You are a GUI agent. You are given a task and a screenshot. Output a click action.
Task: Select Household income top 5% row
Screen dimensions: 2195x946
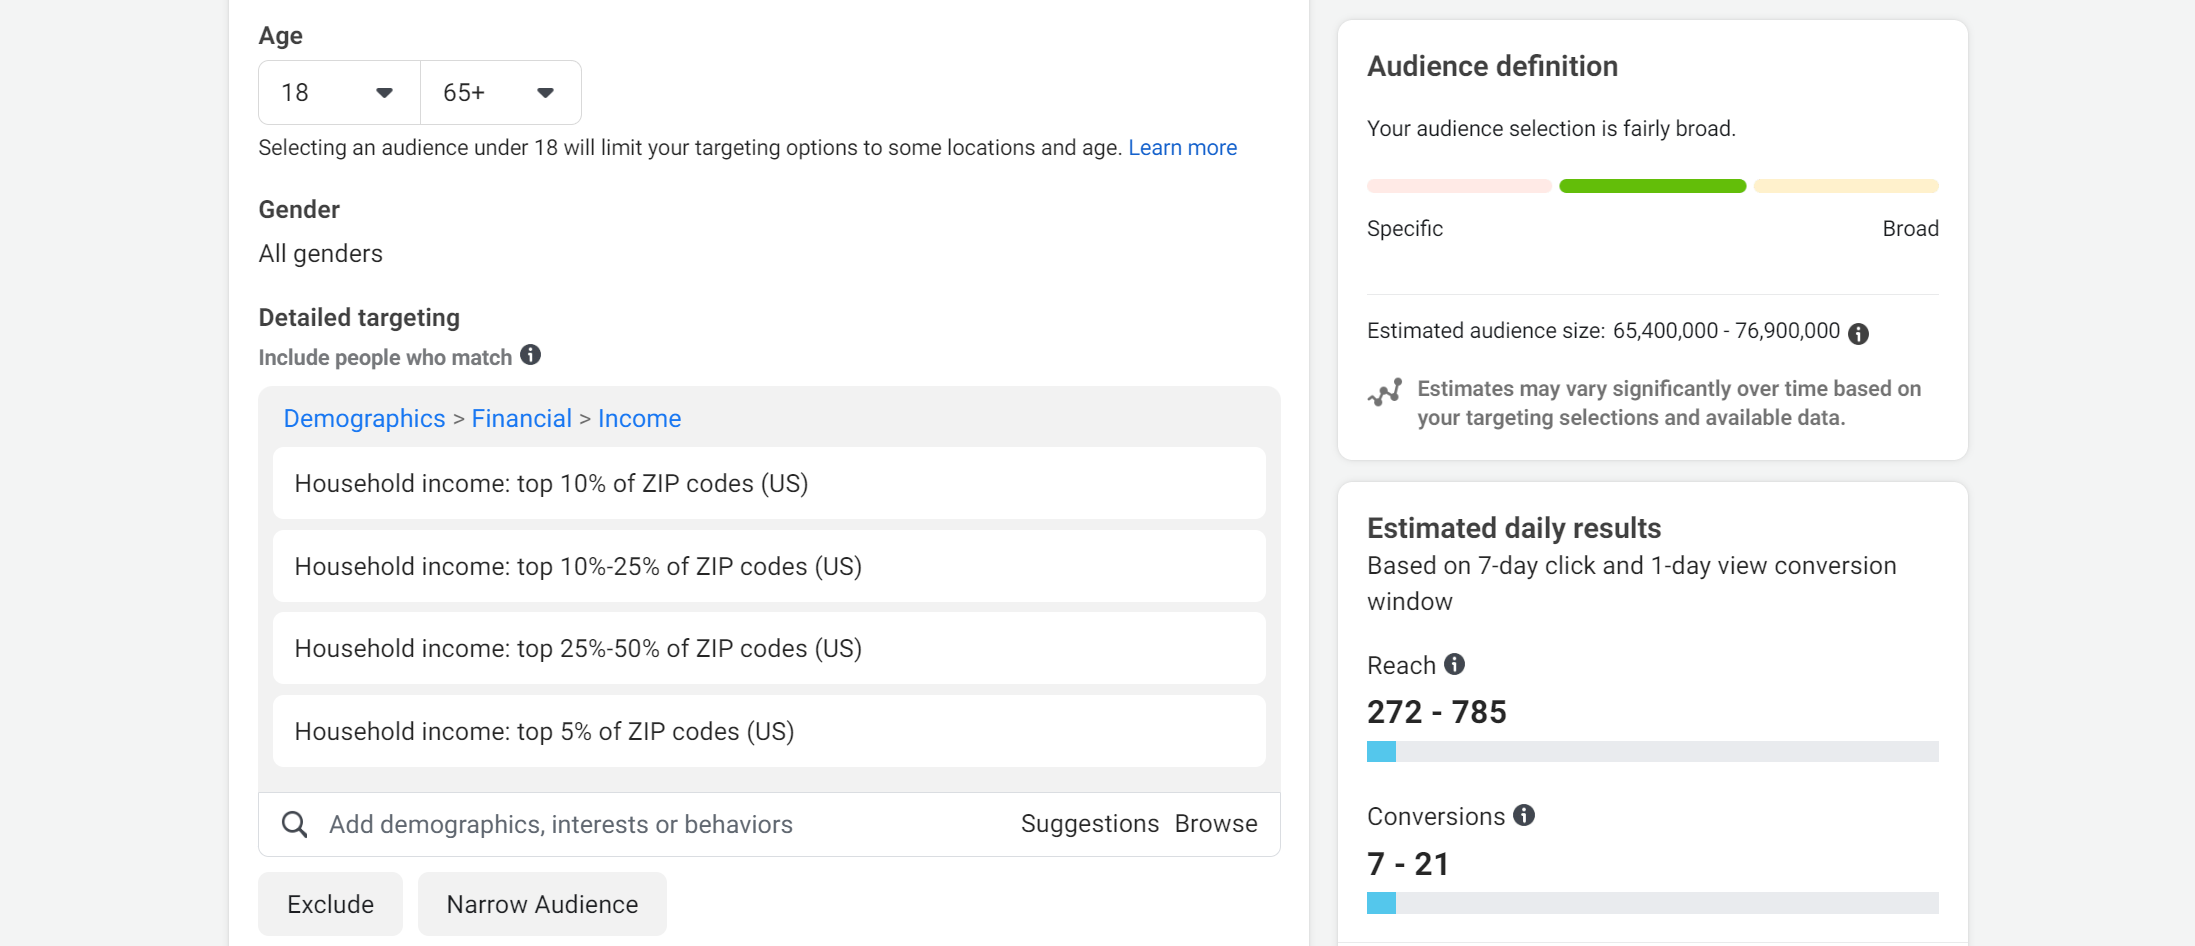tap(769, 731)
